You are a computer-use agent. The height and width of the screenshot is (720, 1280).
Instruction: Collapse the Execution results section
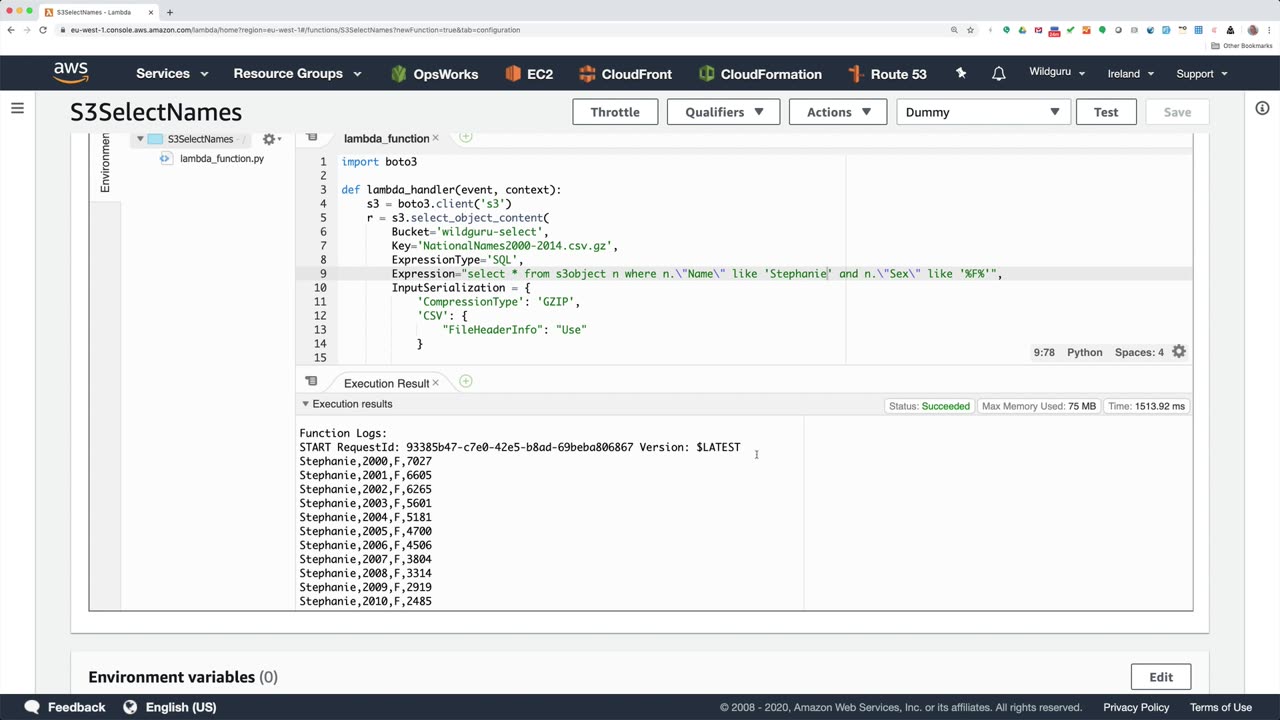(x=306, y=404)
